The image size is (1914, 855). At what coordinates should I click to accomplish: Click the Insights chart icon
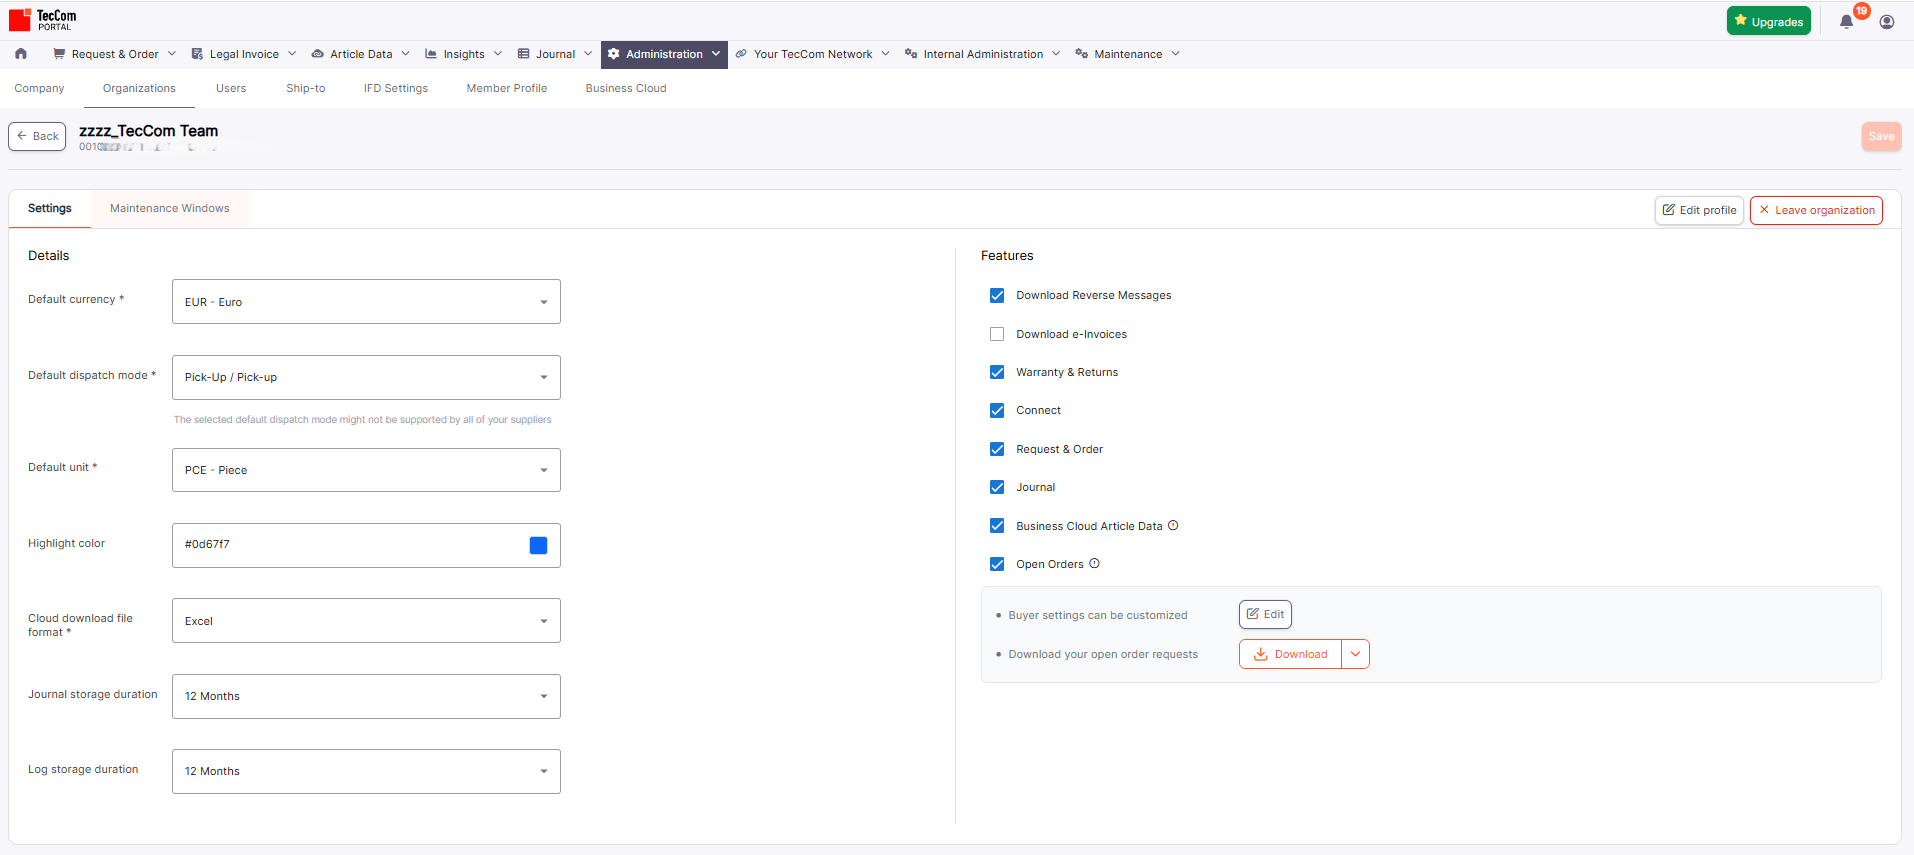(431, 54)
